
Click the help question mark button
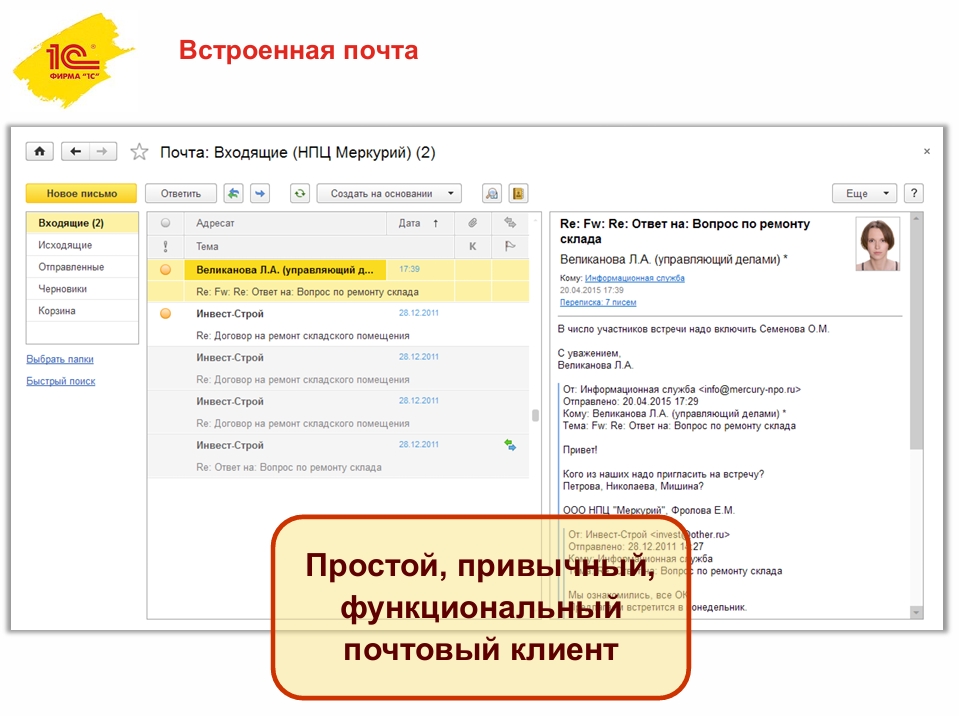click(913, 193)
